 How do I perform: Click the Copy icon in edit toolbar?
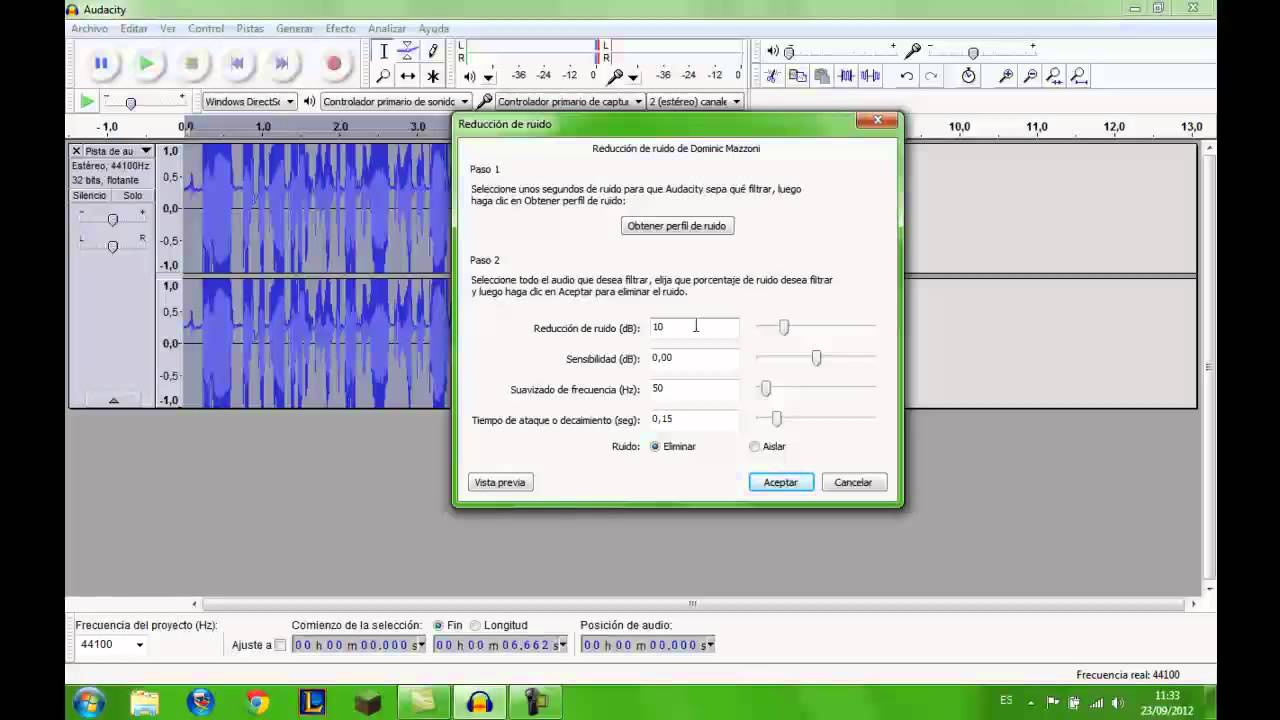click(797, 76)
